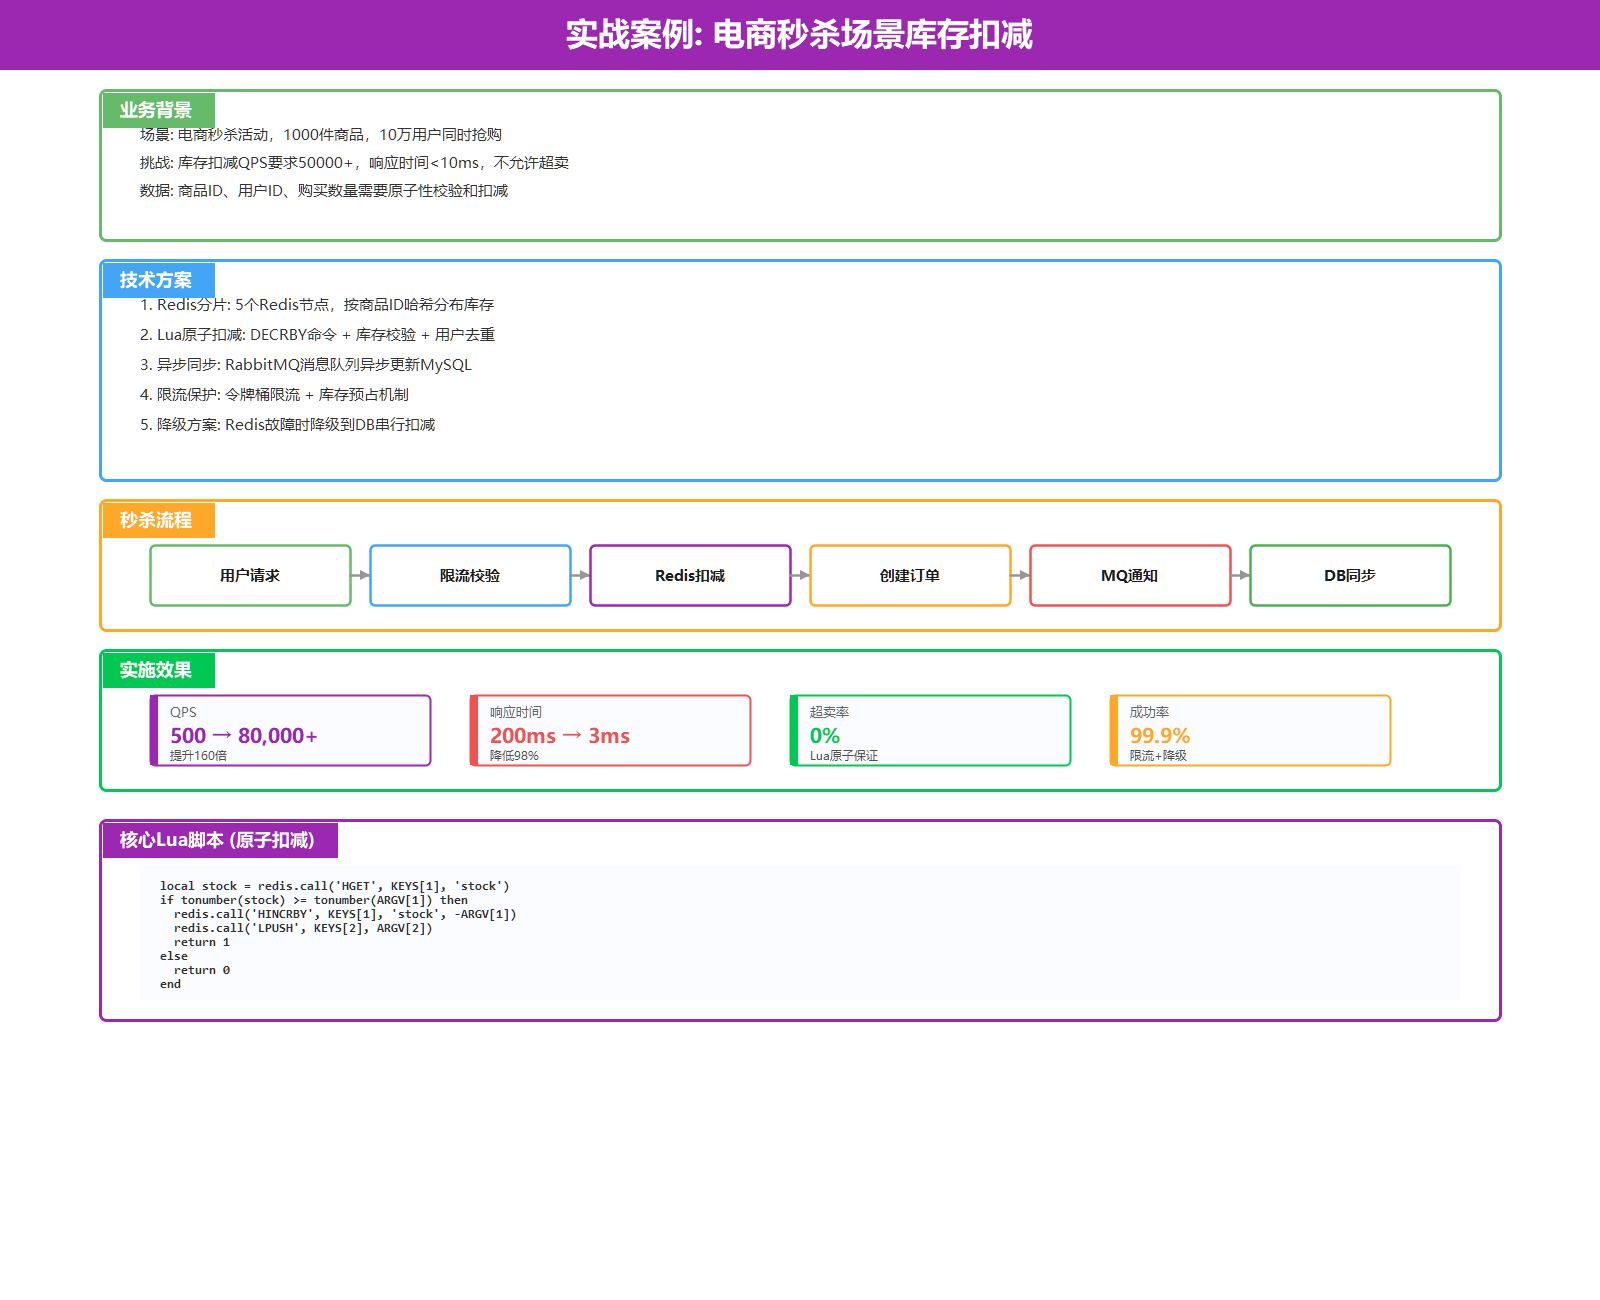This screenshot has height=1300, width=1600.
Task: Click inside the Lua script code block
Action: click(800, 933)
